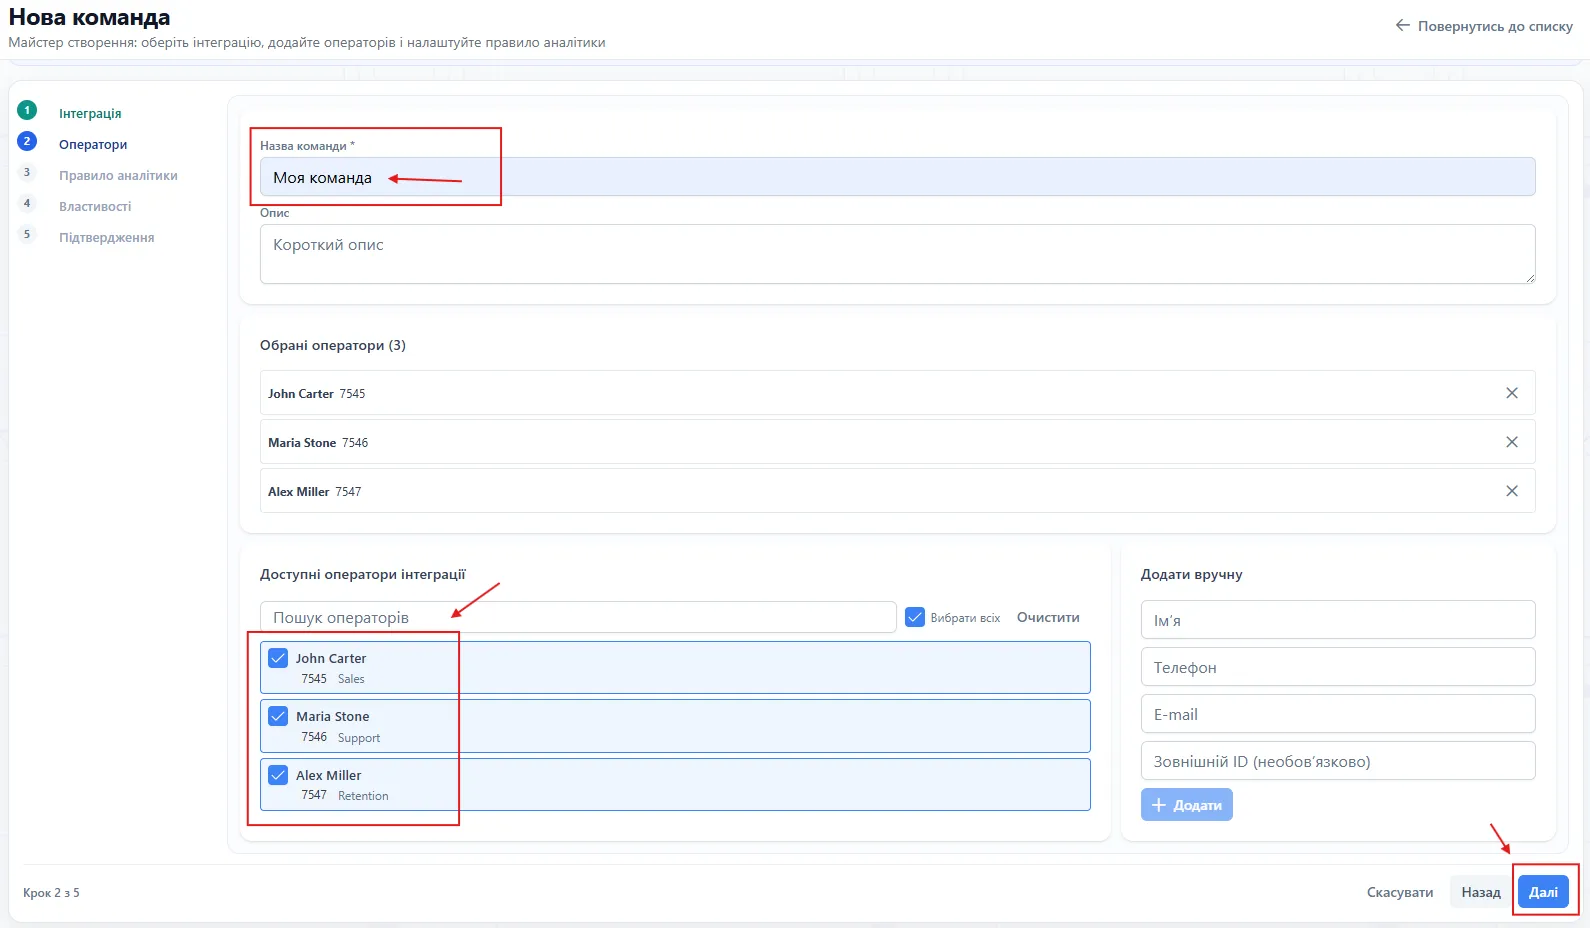The height and width of the screenshot is (928, 1590).
Task: Open the Правило аналітики step
Action: point(118,175)
